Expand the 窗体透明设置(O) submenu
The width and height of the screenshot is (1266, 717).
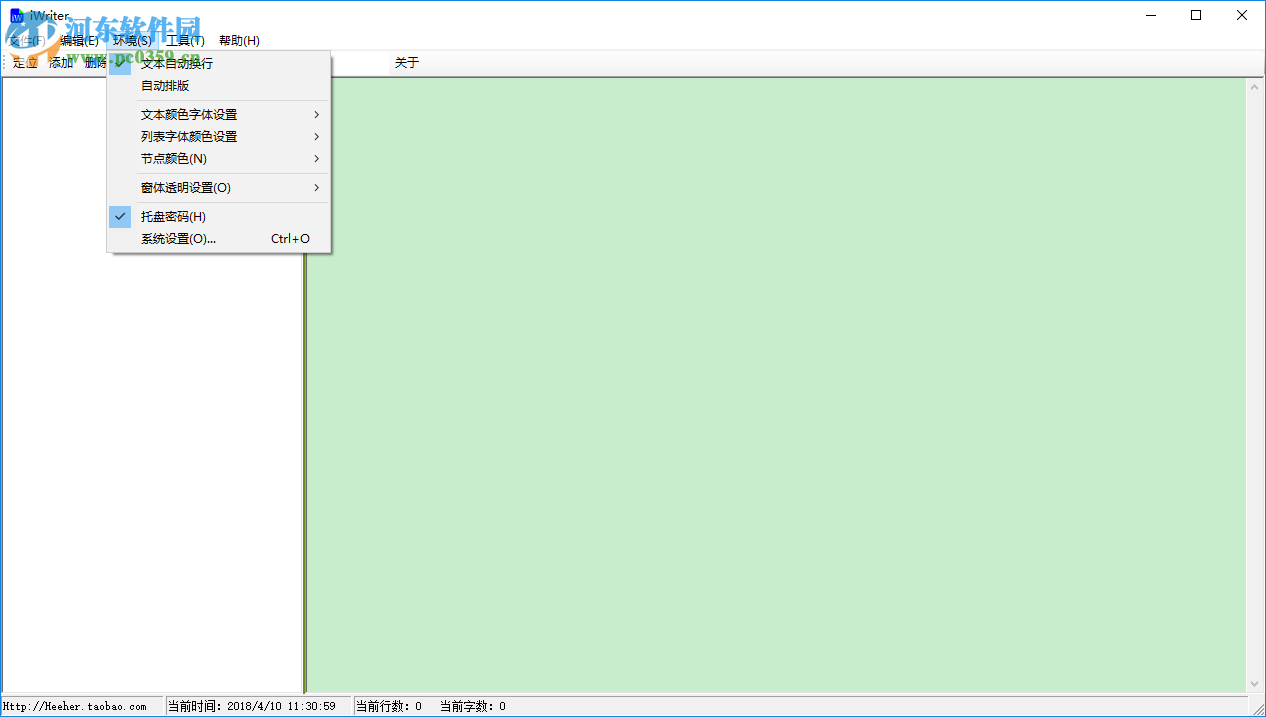[184, 187]
